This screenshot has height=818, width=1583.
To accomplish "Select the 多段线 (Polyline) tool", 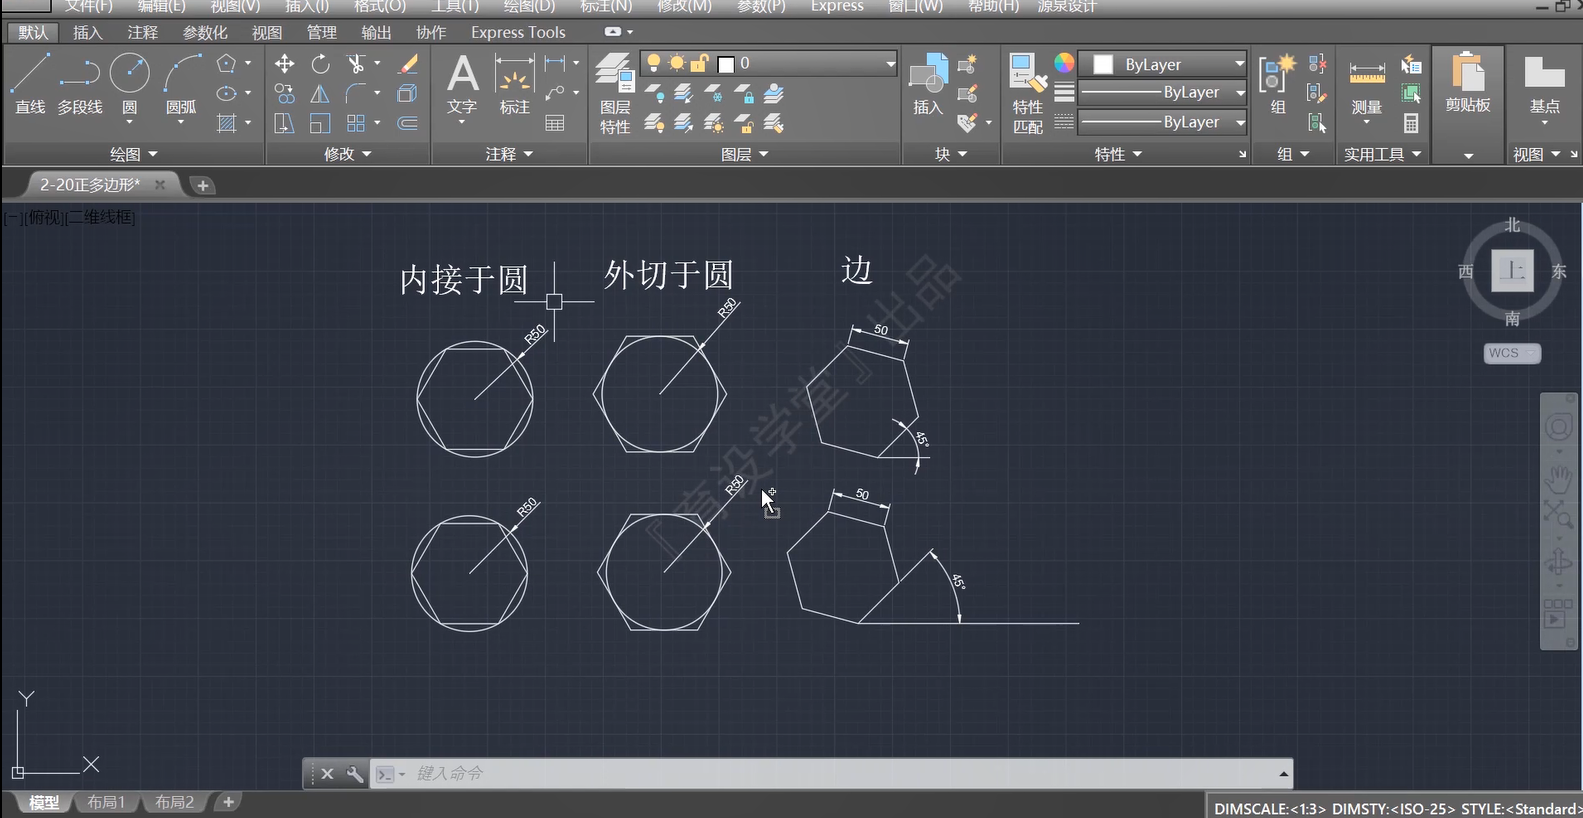I will click(80, 83).
